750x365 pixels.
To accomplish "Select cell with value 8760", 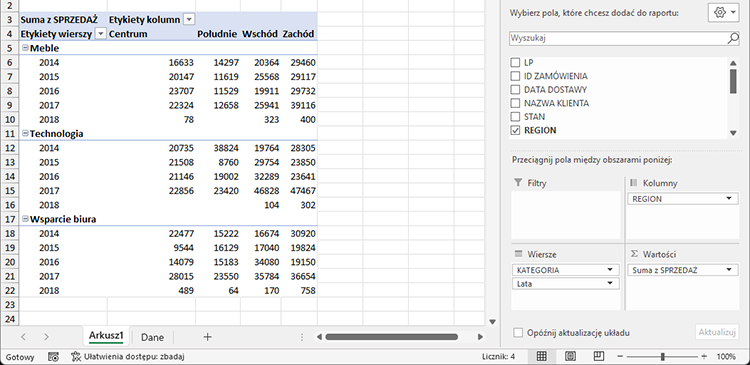I will pyautogui.click(x=218, y=162).
